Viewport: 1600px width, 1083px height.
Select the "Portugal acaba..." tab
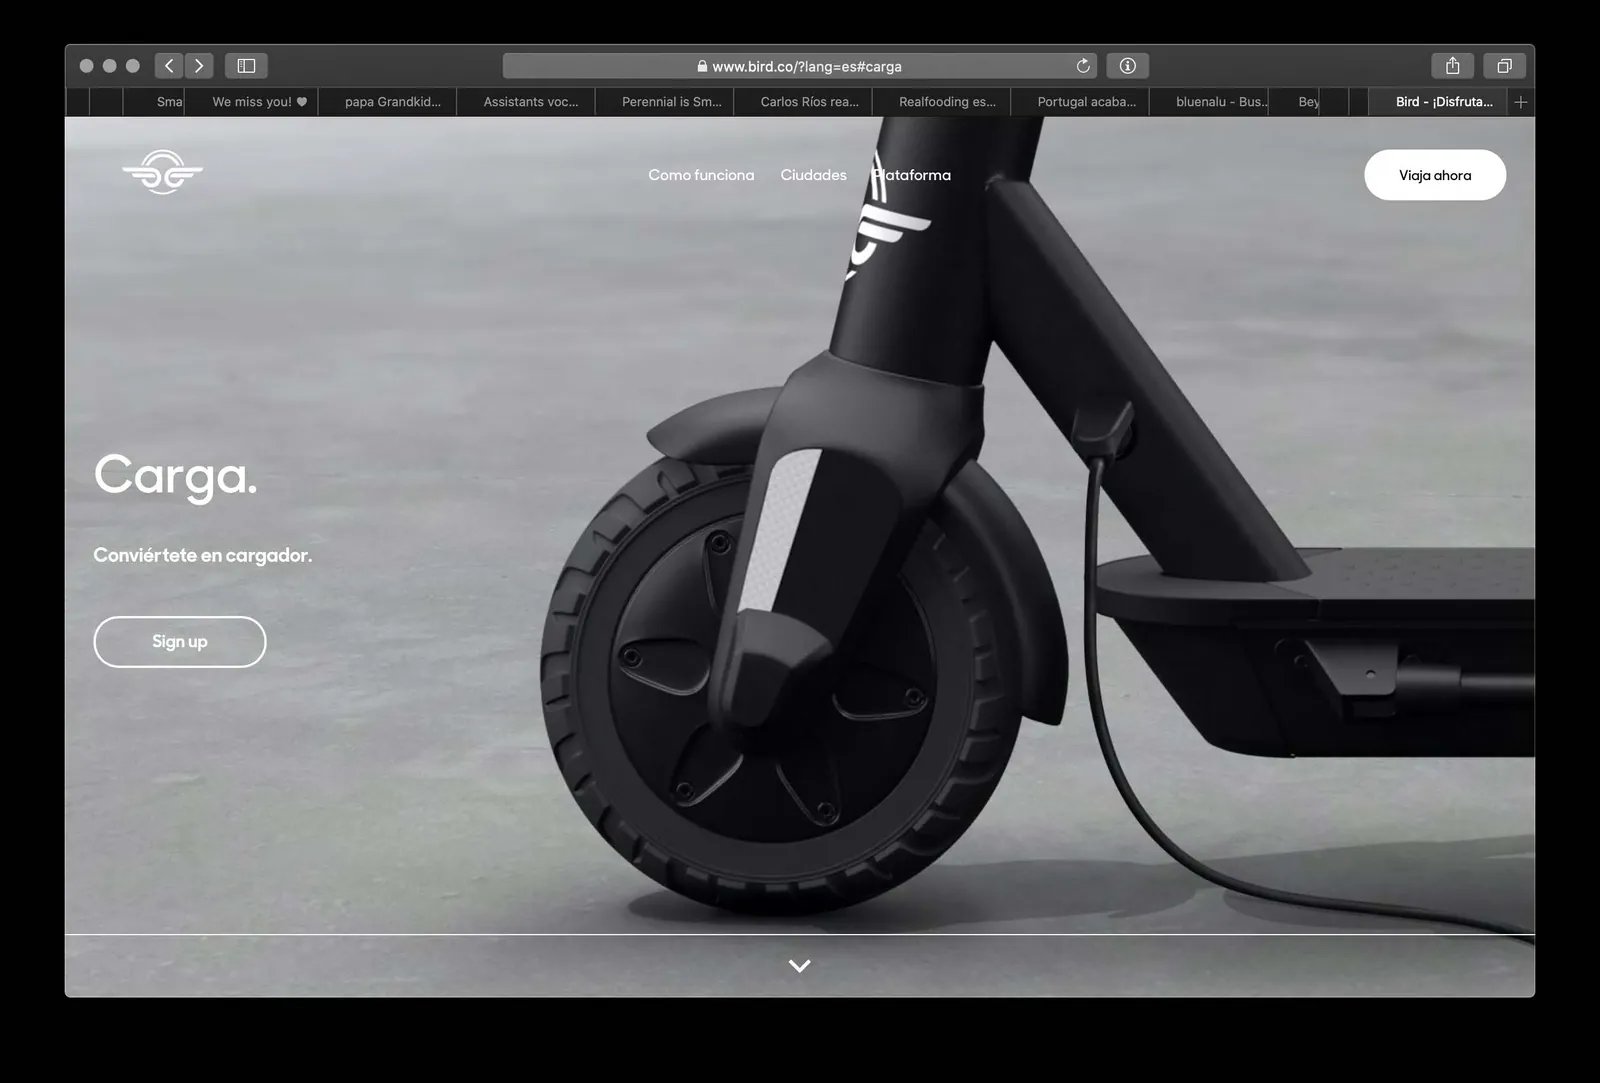pyautogui.click(x=1080, y=102)
